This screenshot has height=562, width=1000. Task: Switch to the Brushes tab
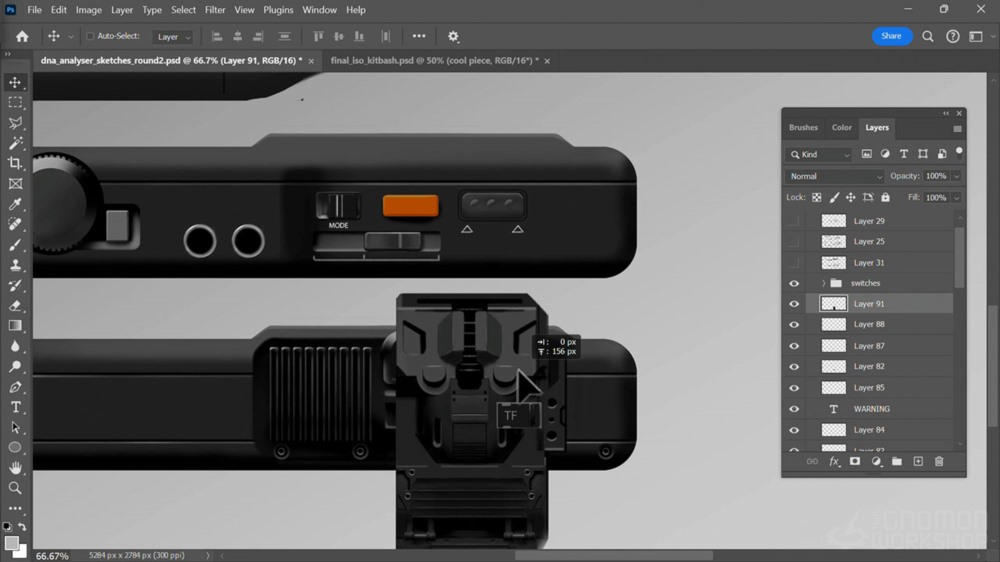(x=803, y=128)
